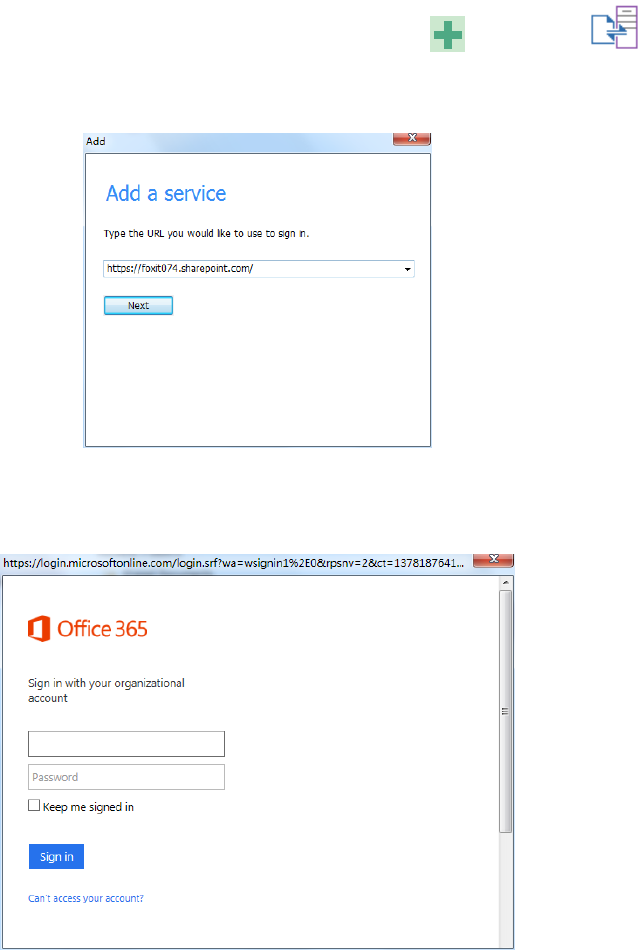Click Next in Add a service
This screenshot has width=644, height=950.
[x=138, y=305]
